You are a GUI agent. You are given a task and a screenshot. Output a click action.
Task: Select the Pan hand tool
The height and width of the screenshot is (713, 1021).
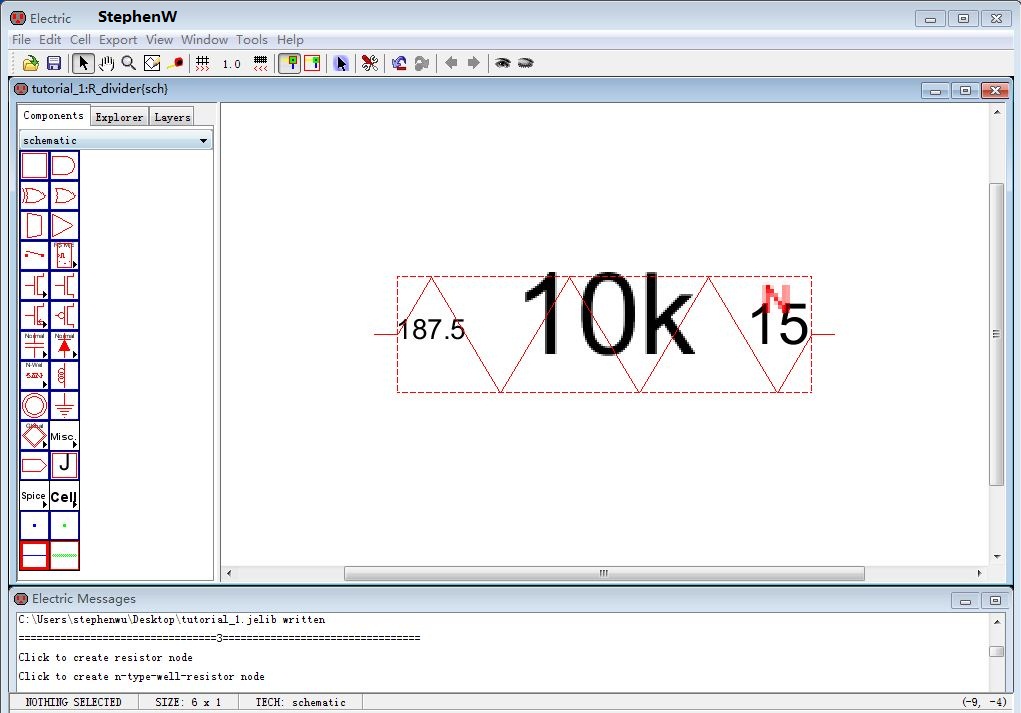(106, 63)
